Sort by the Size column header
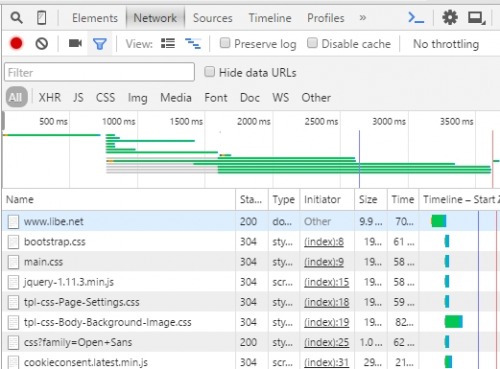This screenshot has height=369, width=500. pos(371,199)
